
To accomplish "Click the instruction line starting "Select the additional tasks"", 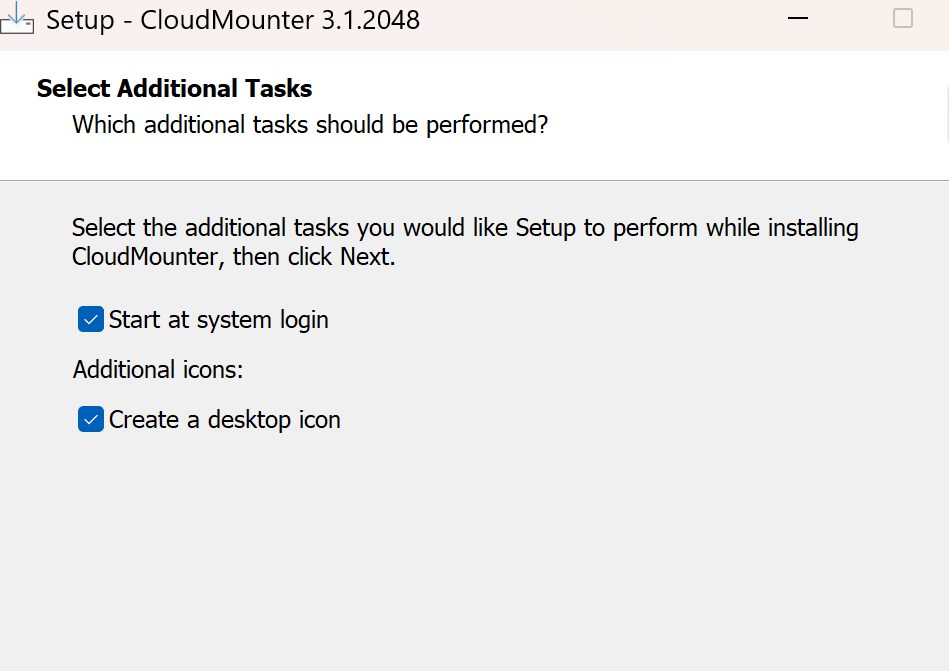I will point(465,228).
